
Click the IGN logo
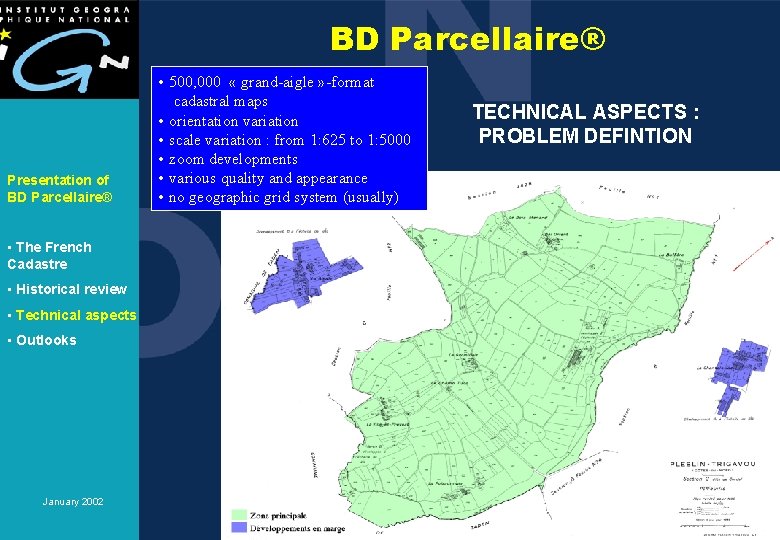pyautogui.click(x=69, y=49)
